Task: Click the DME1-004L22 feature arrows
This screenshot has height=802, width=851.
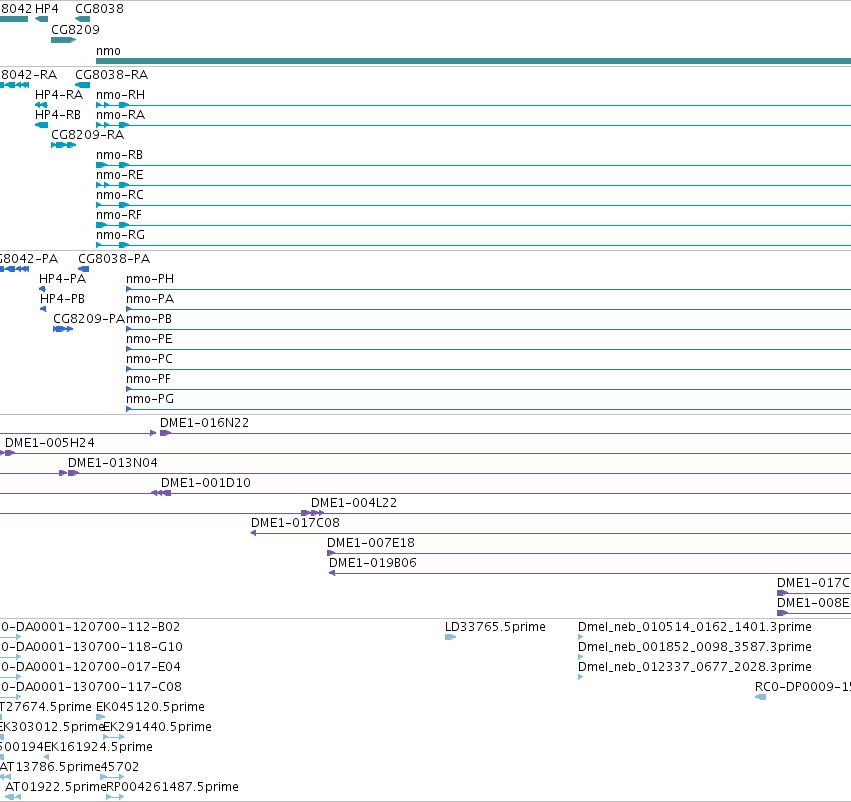Action: pos(313,513)
